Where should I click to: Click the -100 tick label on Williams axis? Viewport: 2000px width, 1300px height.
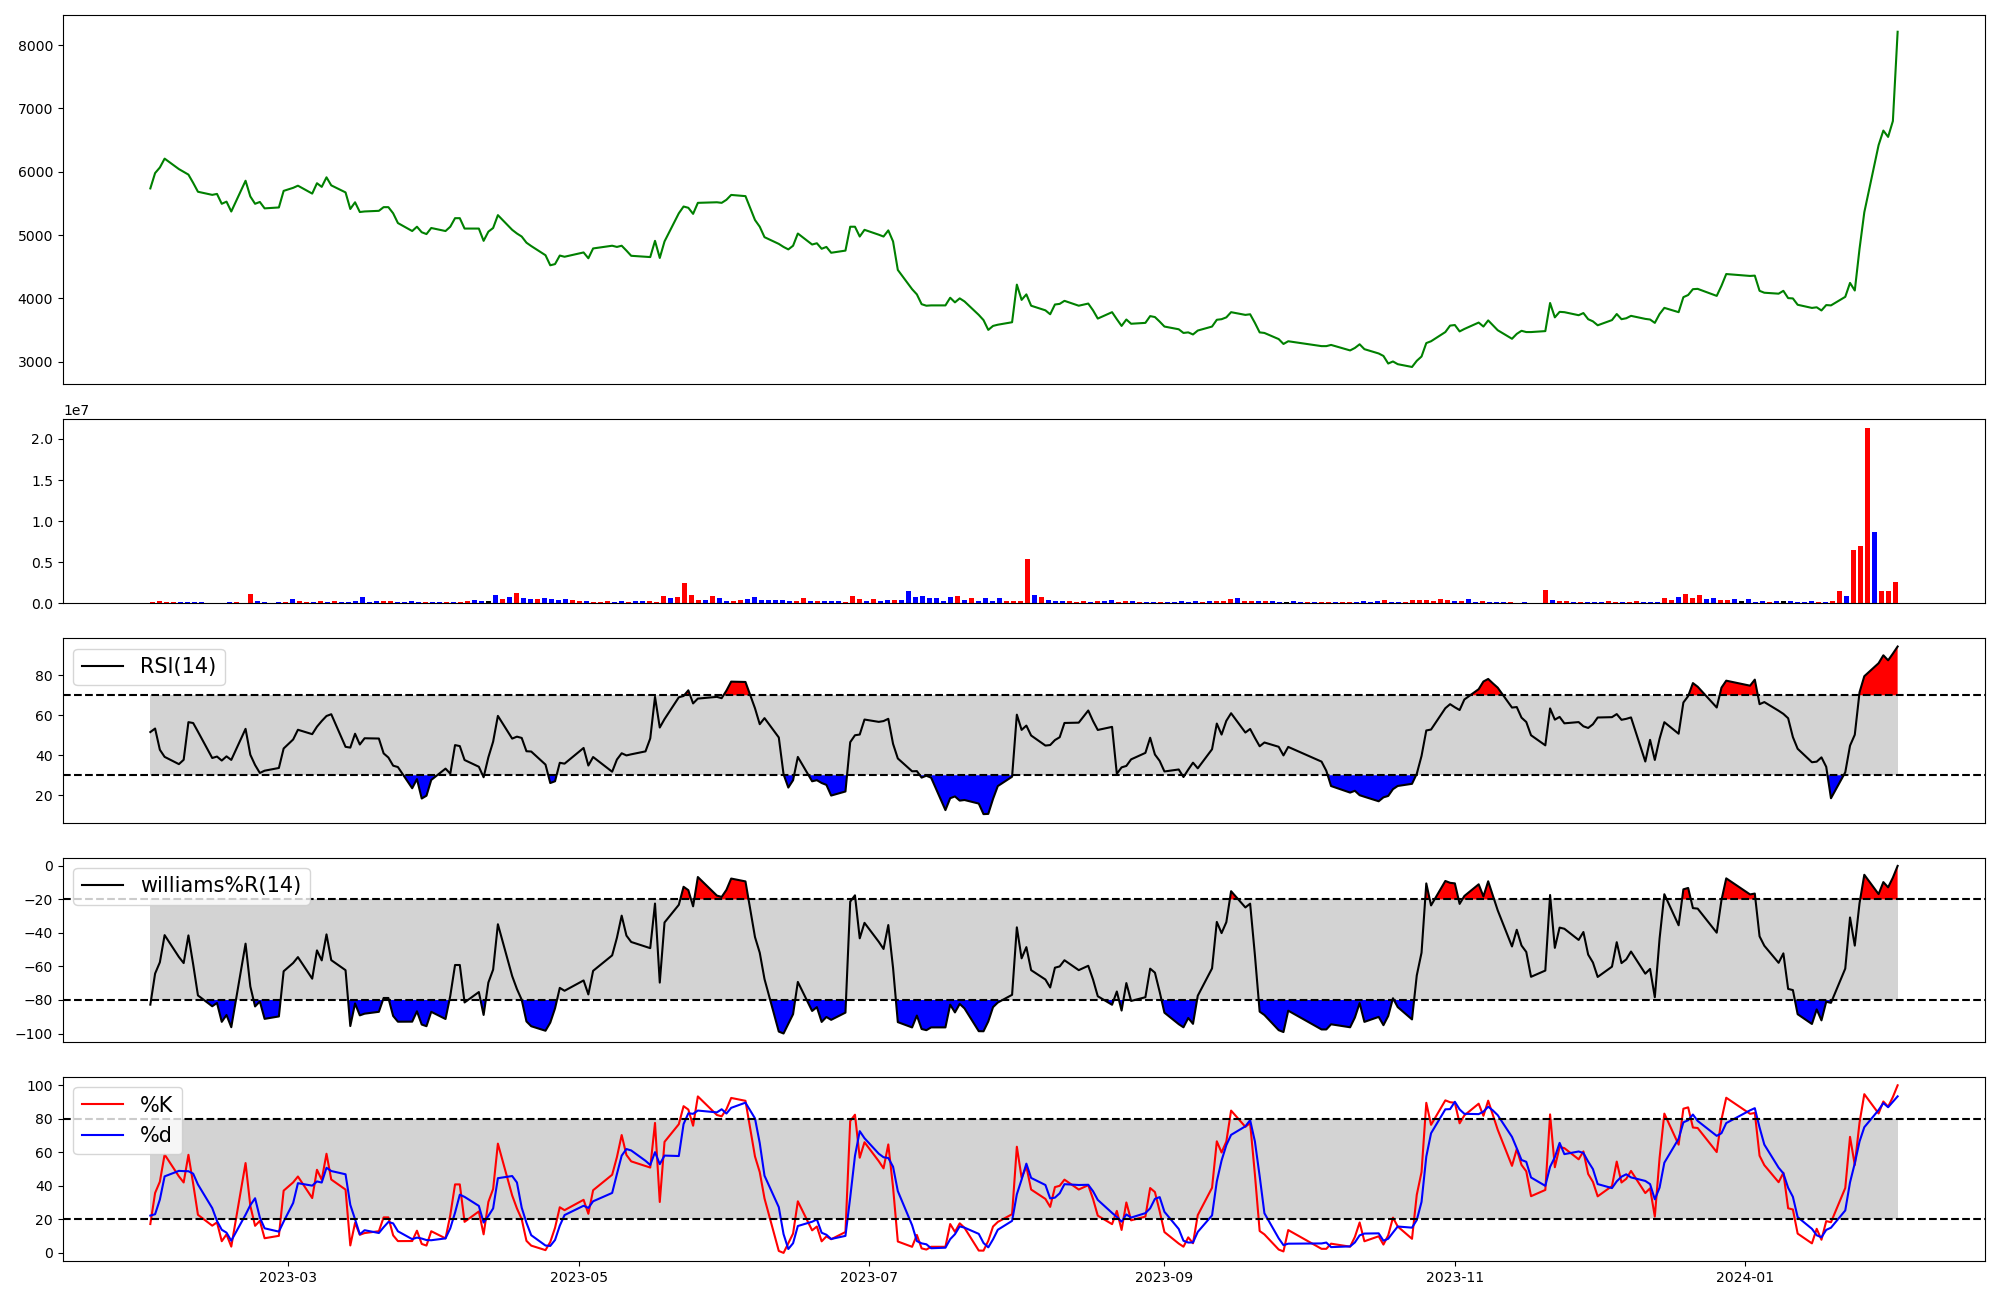[x=34, y=1034]
